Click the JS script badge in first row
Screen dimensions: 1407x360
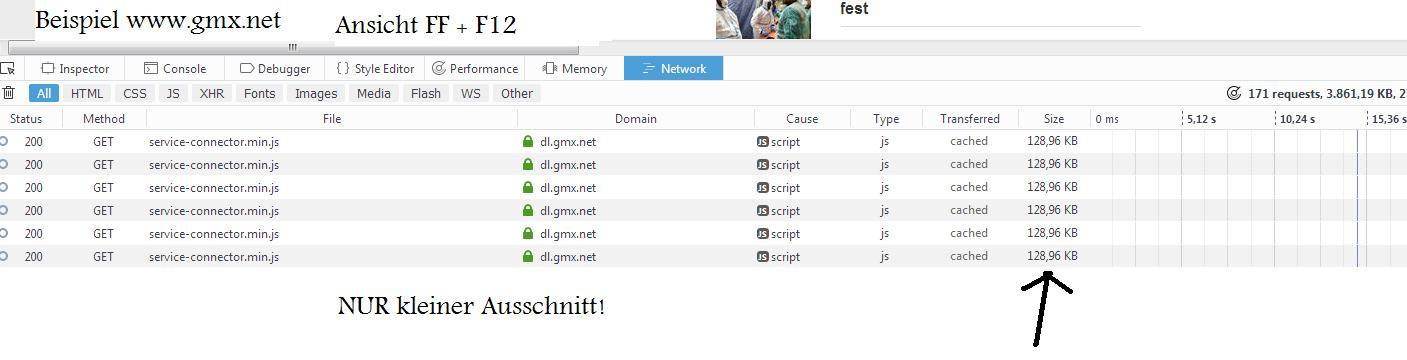tap(763, 141)
